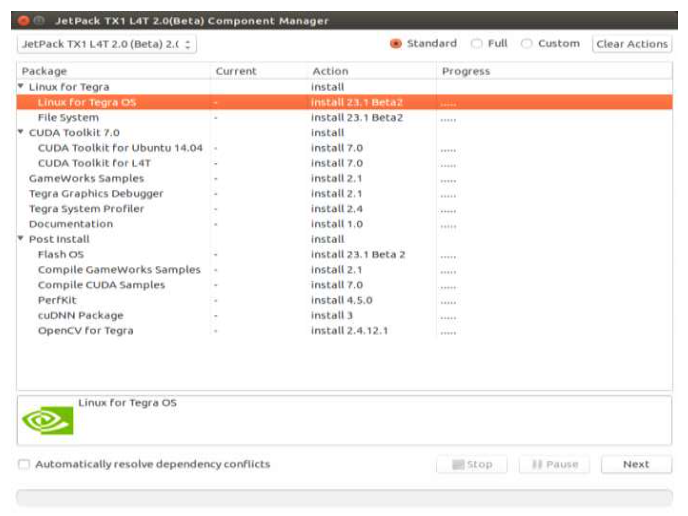Viewport: 688px width, 516px height.
Task: Select the Documentation package row
Action: [344, 224]
